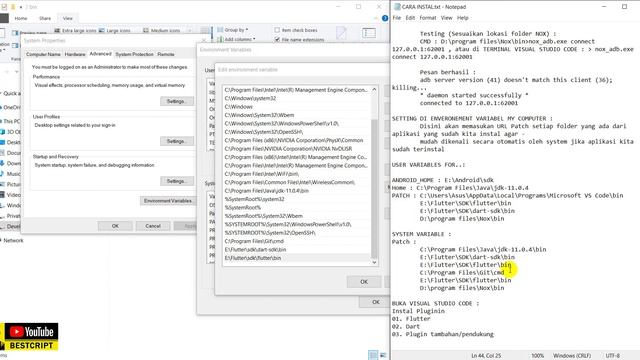The width and height of the screenshot is (640, 360).
Task: Click OK in Edit environment variable dialog
Action: pos(364,282)
